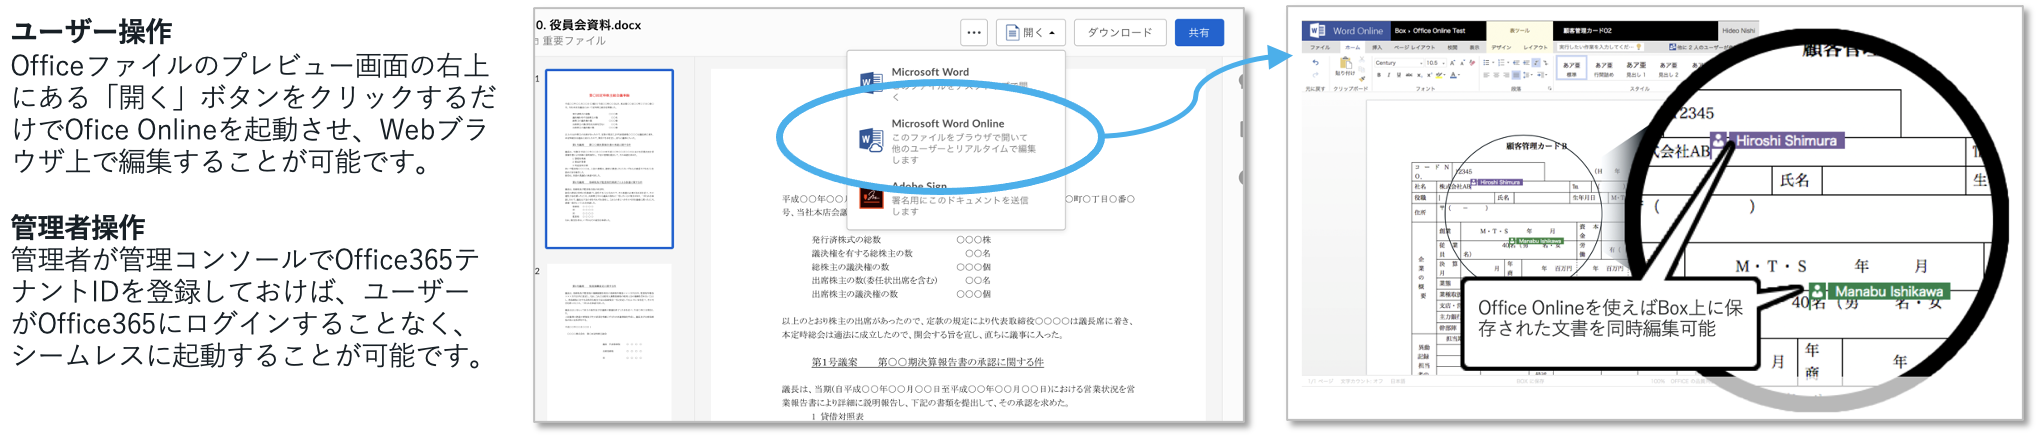Open the Century font name dropdown
This screenshot has height=436, width=2038.
(x=1399, y=63)
